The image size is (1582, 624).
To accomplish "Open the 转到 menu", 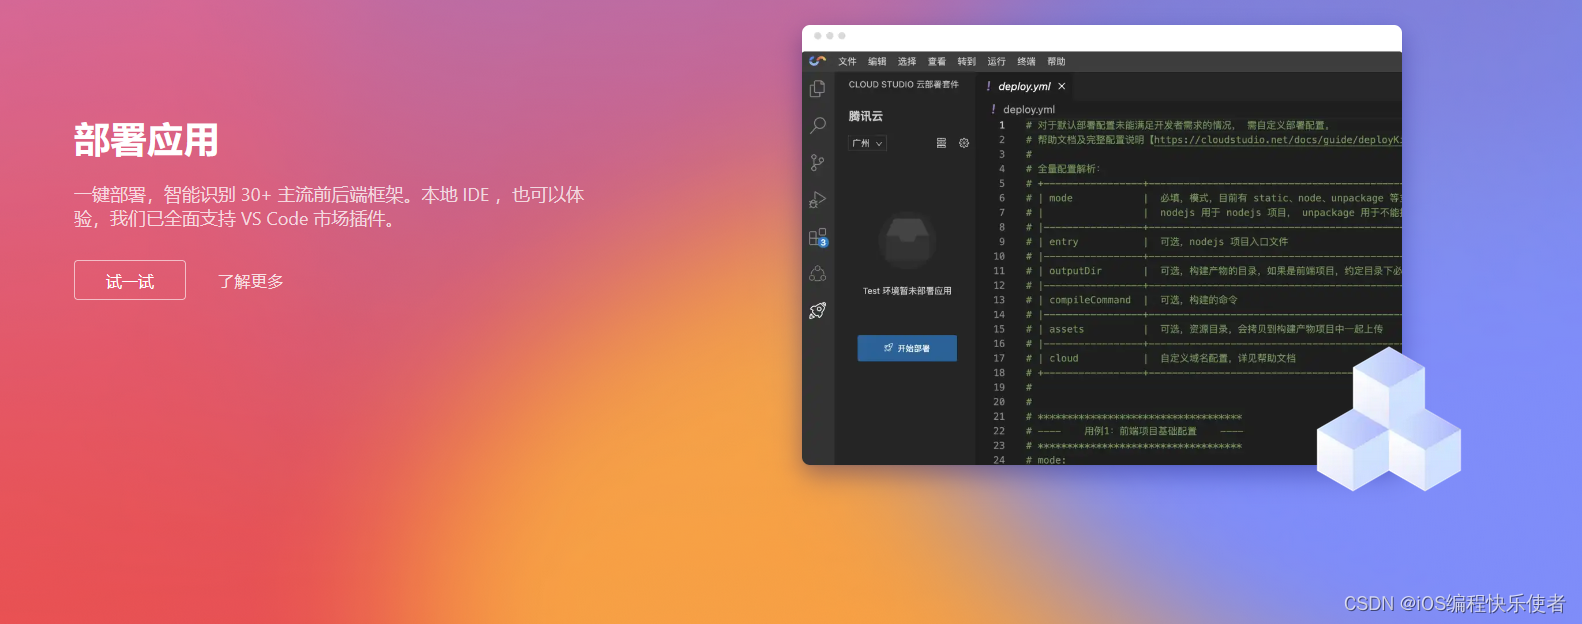I will [x=967, y=61].
